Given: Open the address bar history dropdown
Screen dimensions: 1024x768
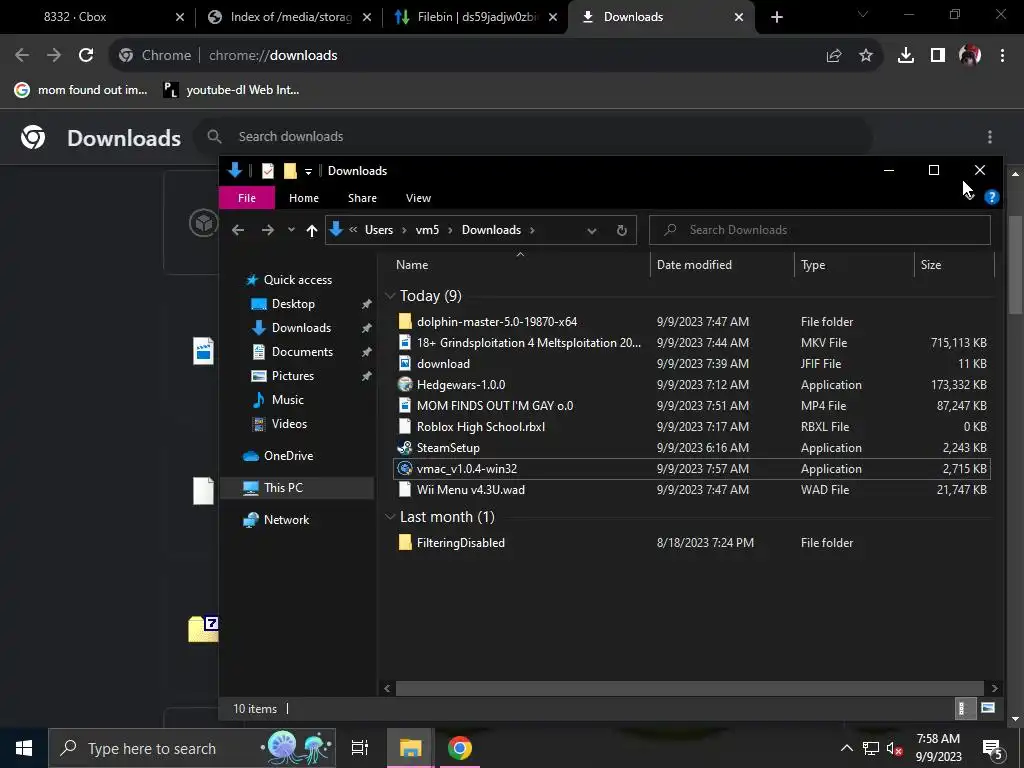Looking at the screenshot, I should (592, 231).
